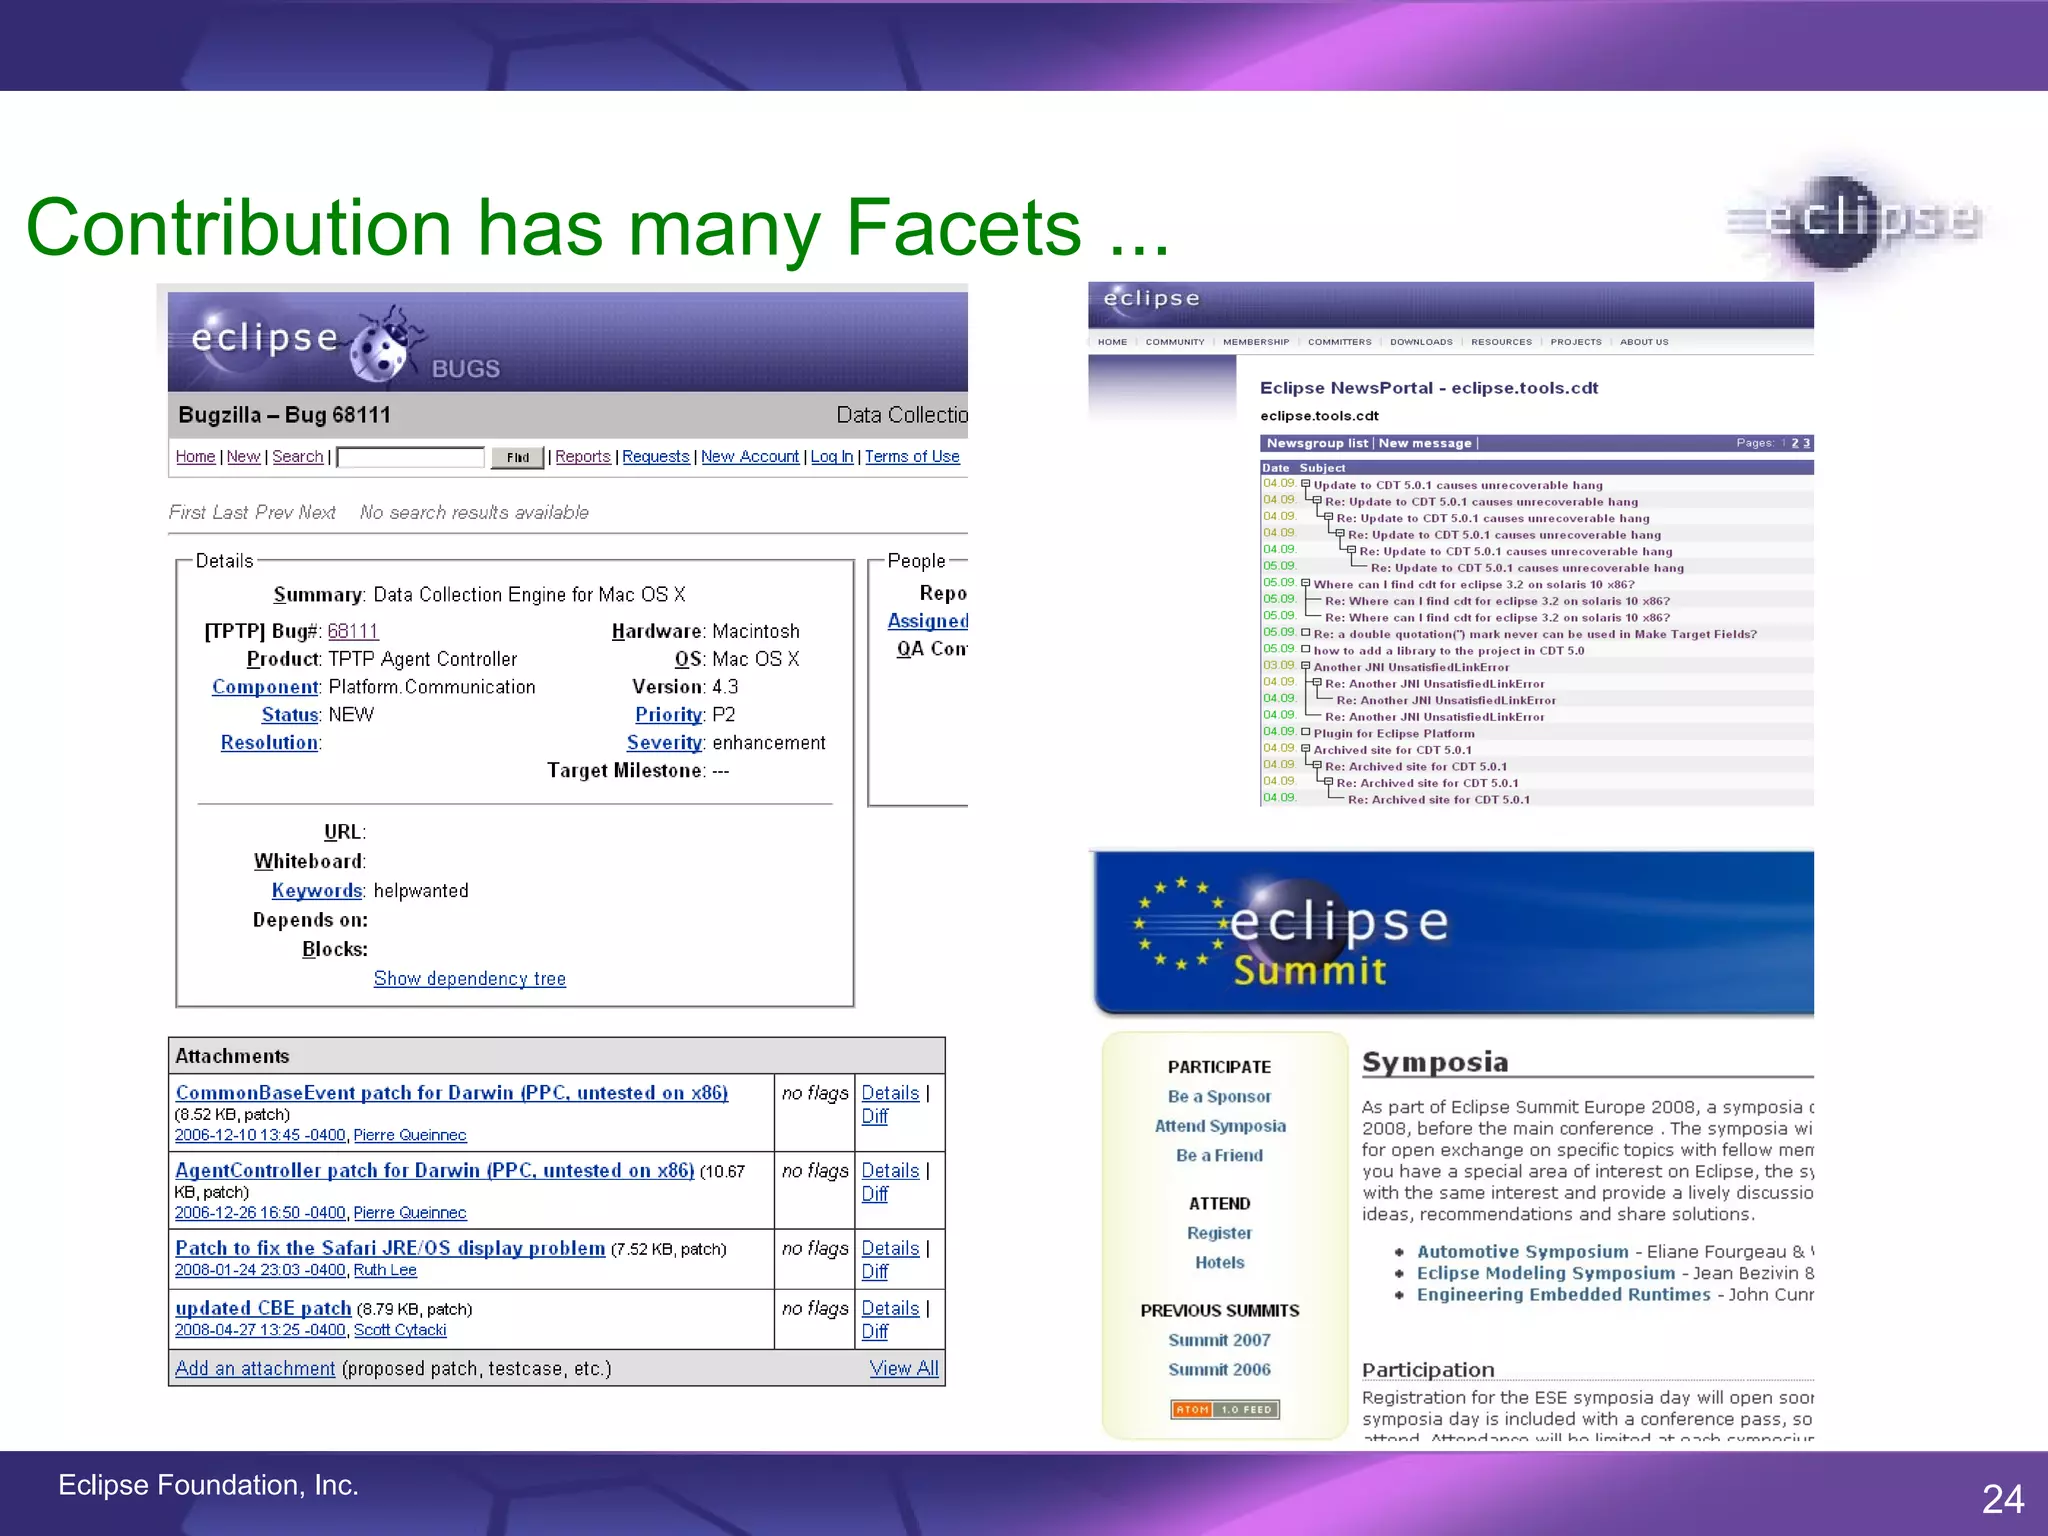This screenshot has height=1536, width=2048.
Task: Open PROJECTS navigation item
Action: (1576, 342)
